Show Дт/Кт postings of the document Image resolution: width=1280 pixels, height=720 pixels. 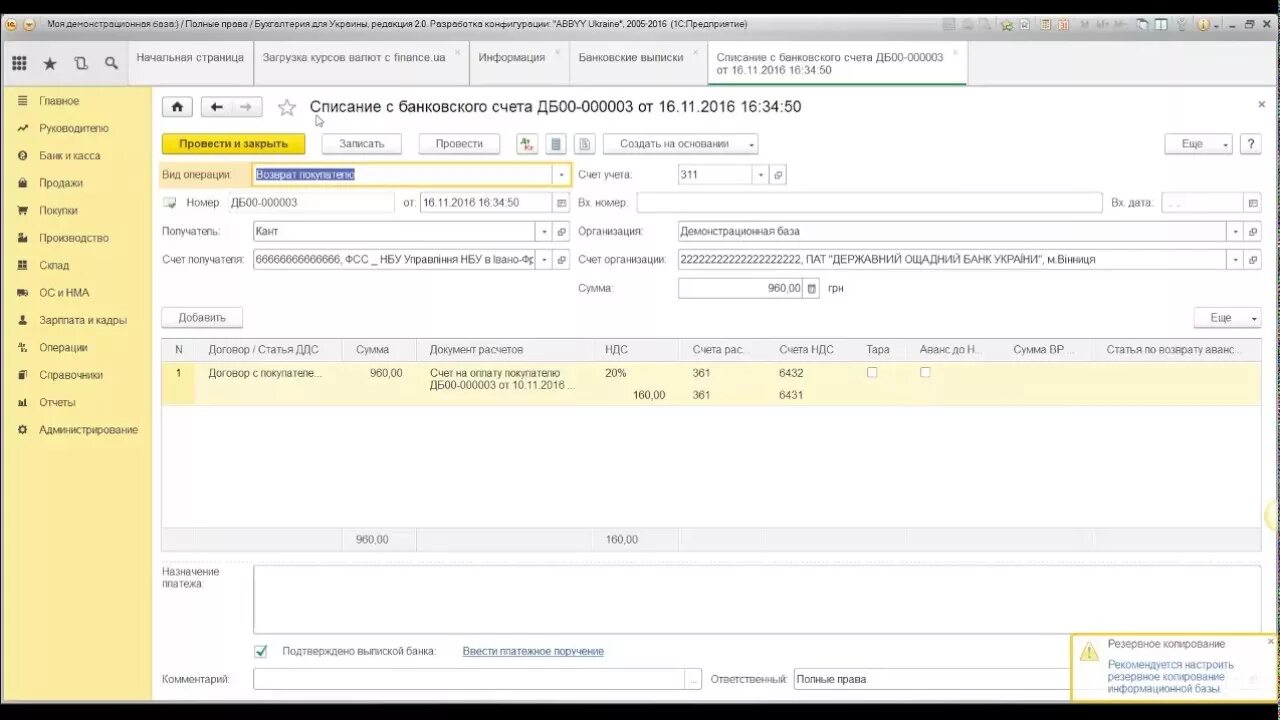pos(527,144)
